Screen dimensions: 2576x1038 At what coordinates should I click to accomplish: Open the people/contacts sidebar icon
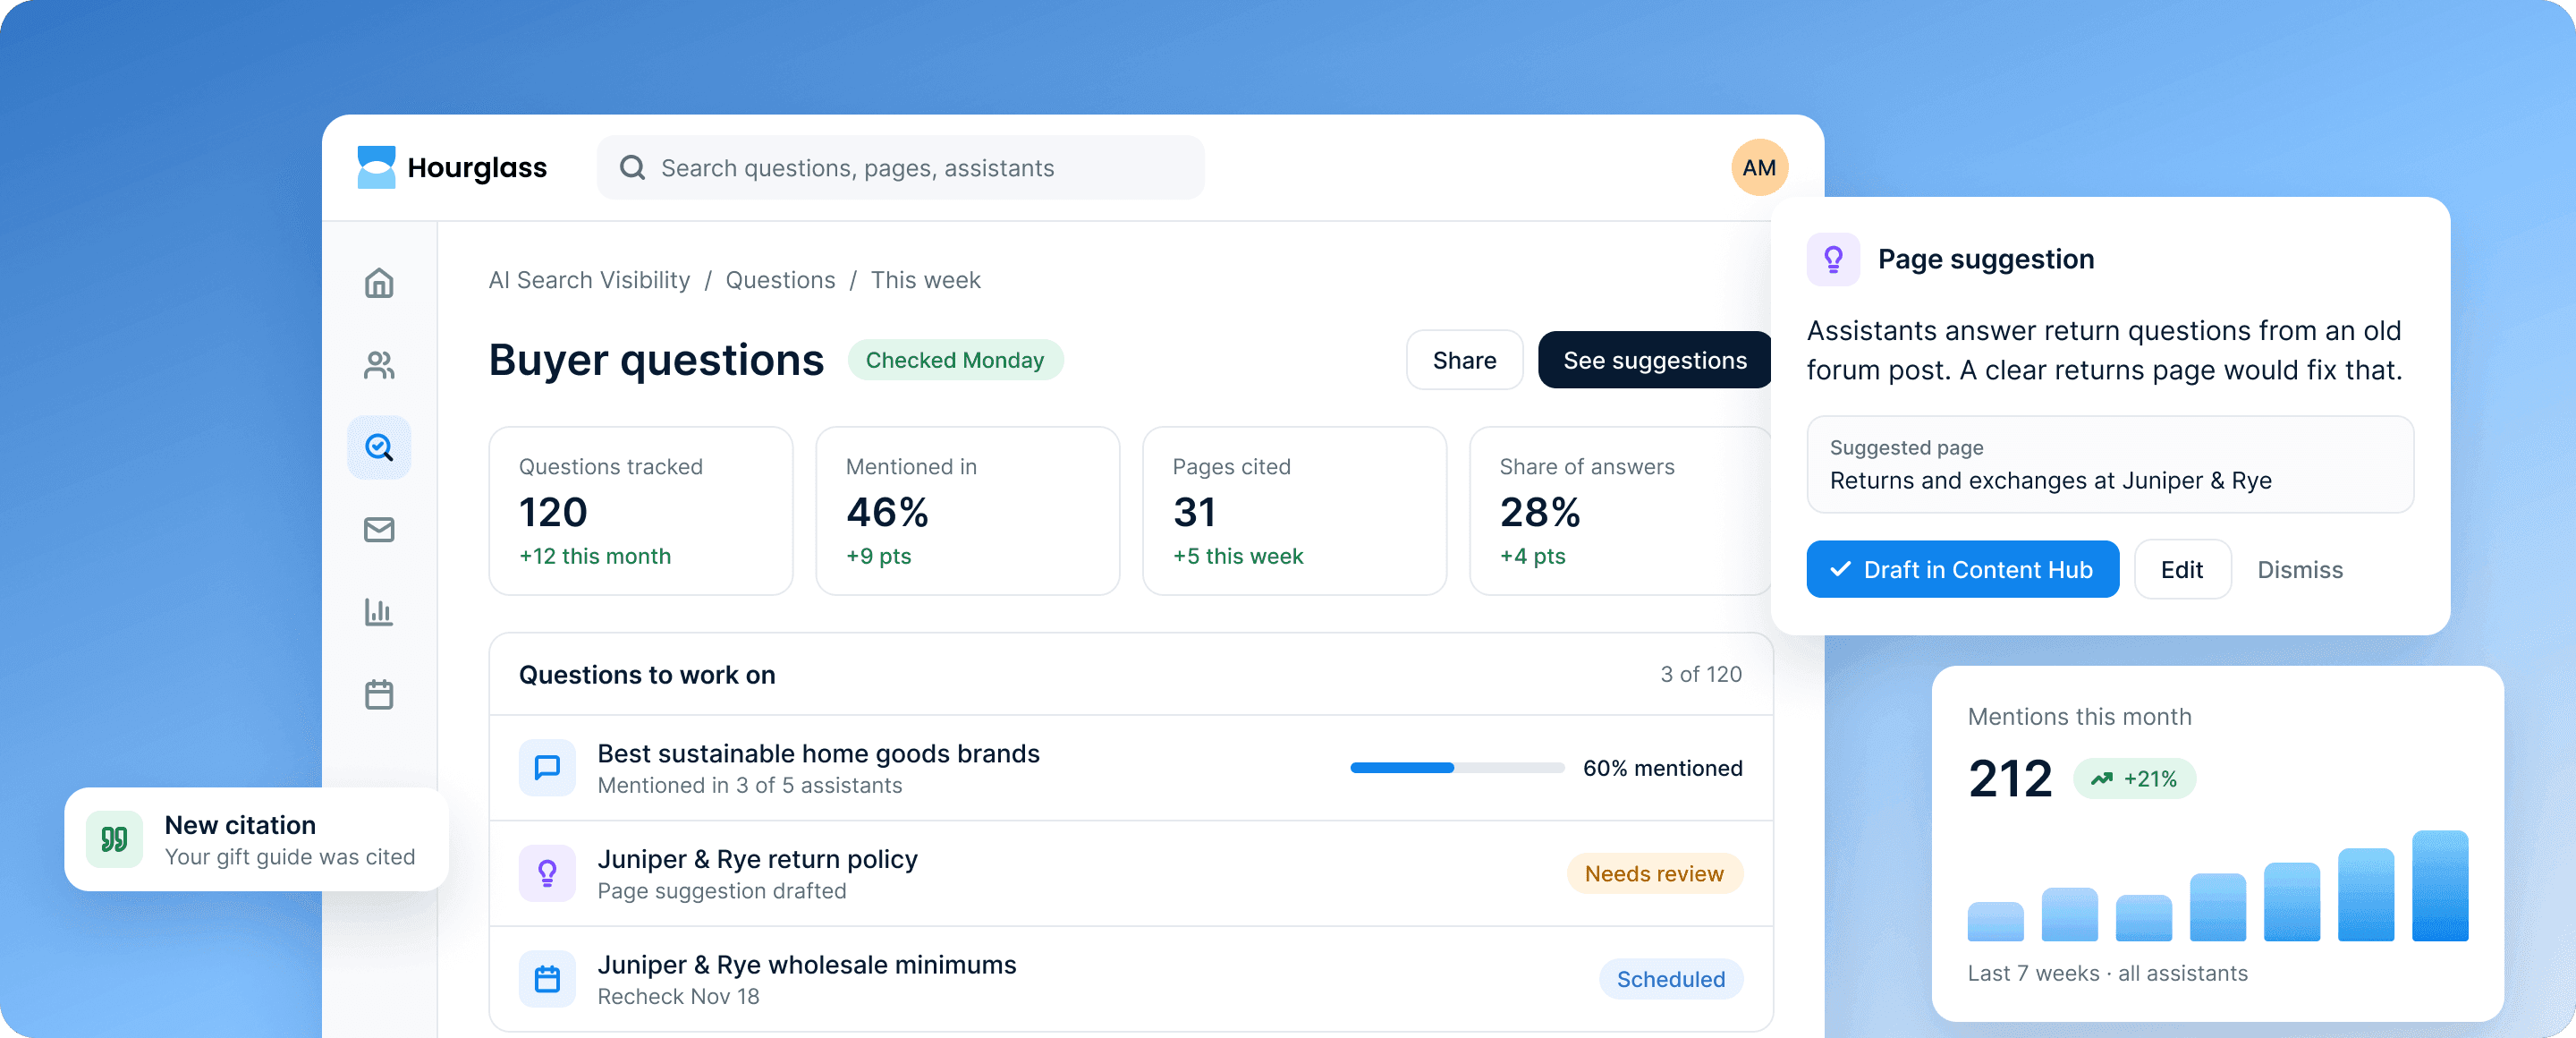(379, 365)
